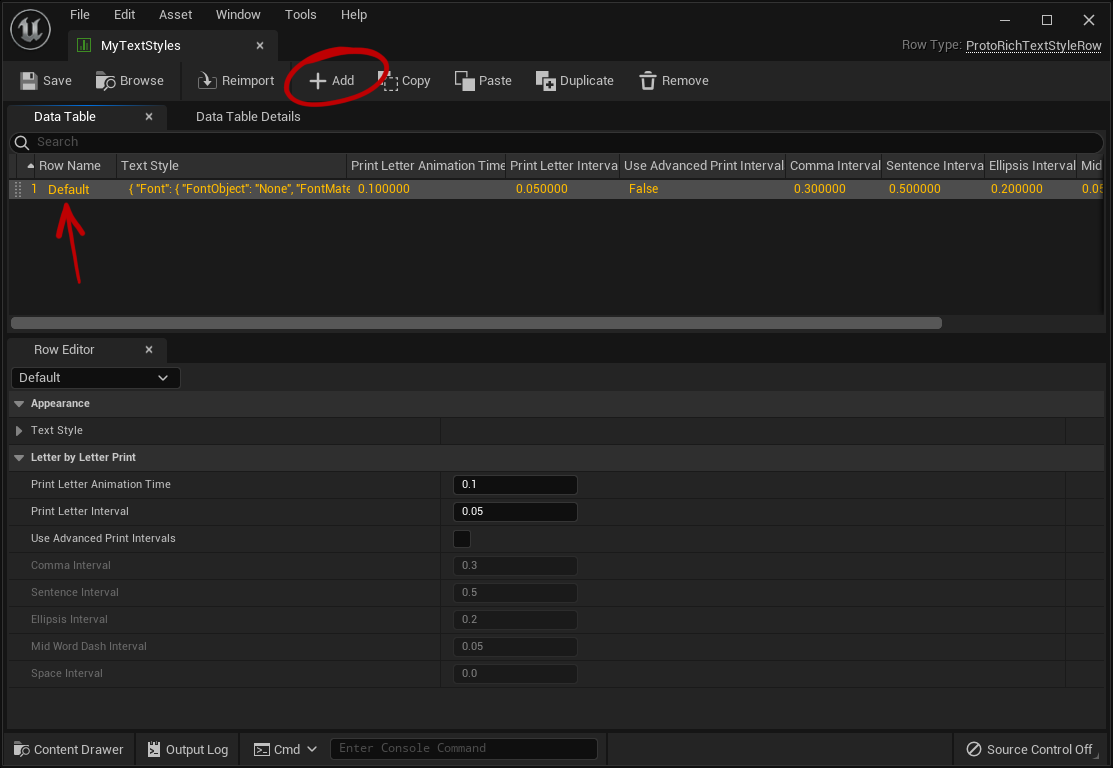
Task: Add a new row to table
Action: tap(331, 81)
